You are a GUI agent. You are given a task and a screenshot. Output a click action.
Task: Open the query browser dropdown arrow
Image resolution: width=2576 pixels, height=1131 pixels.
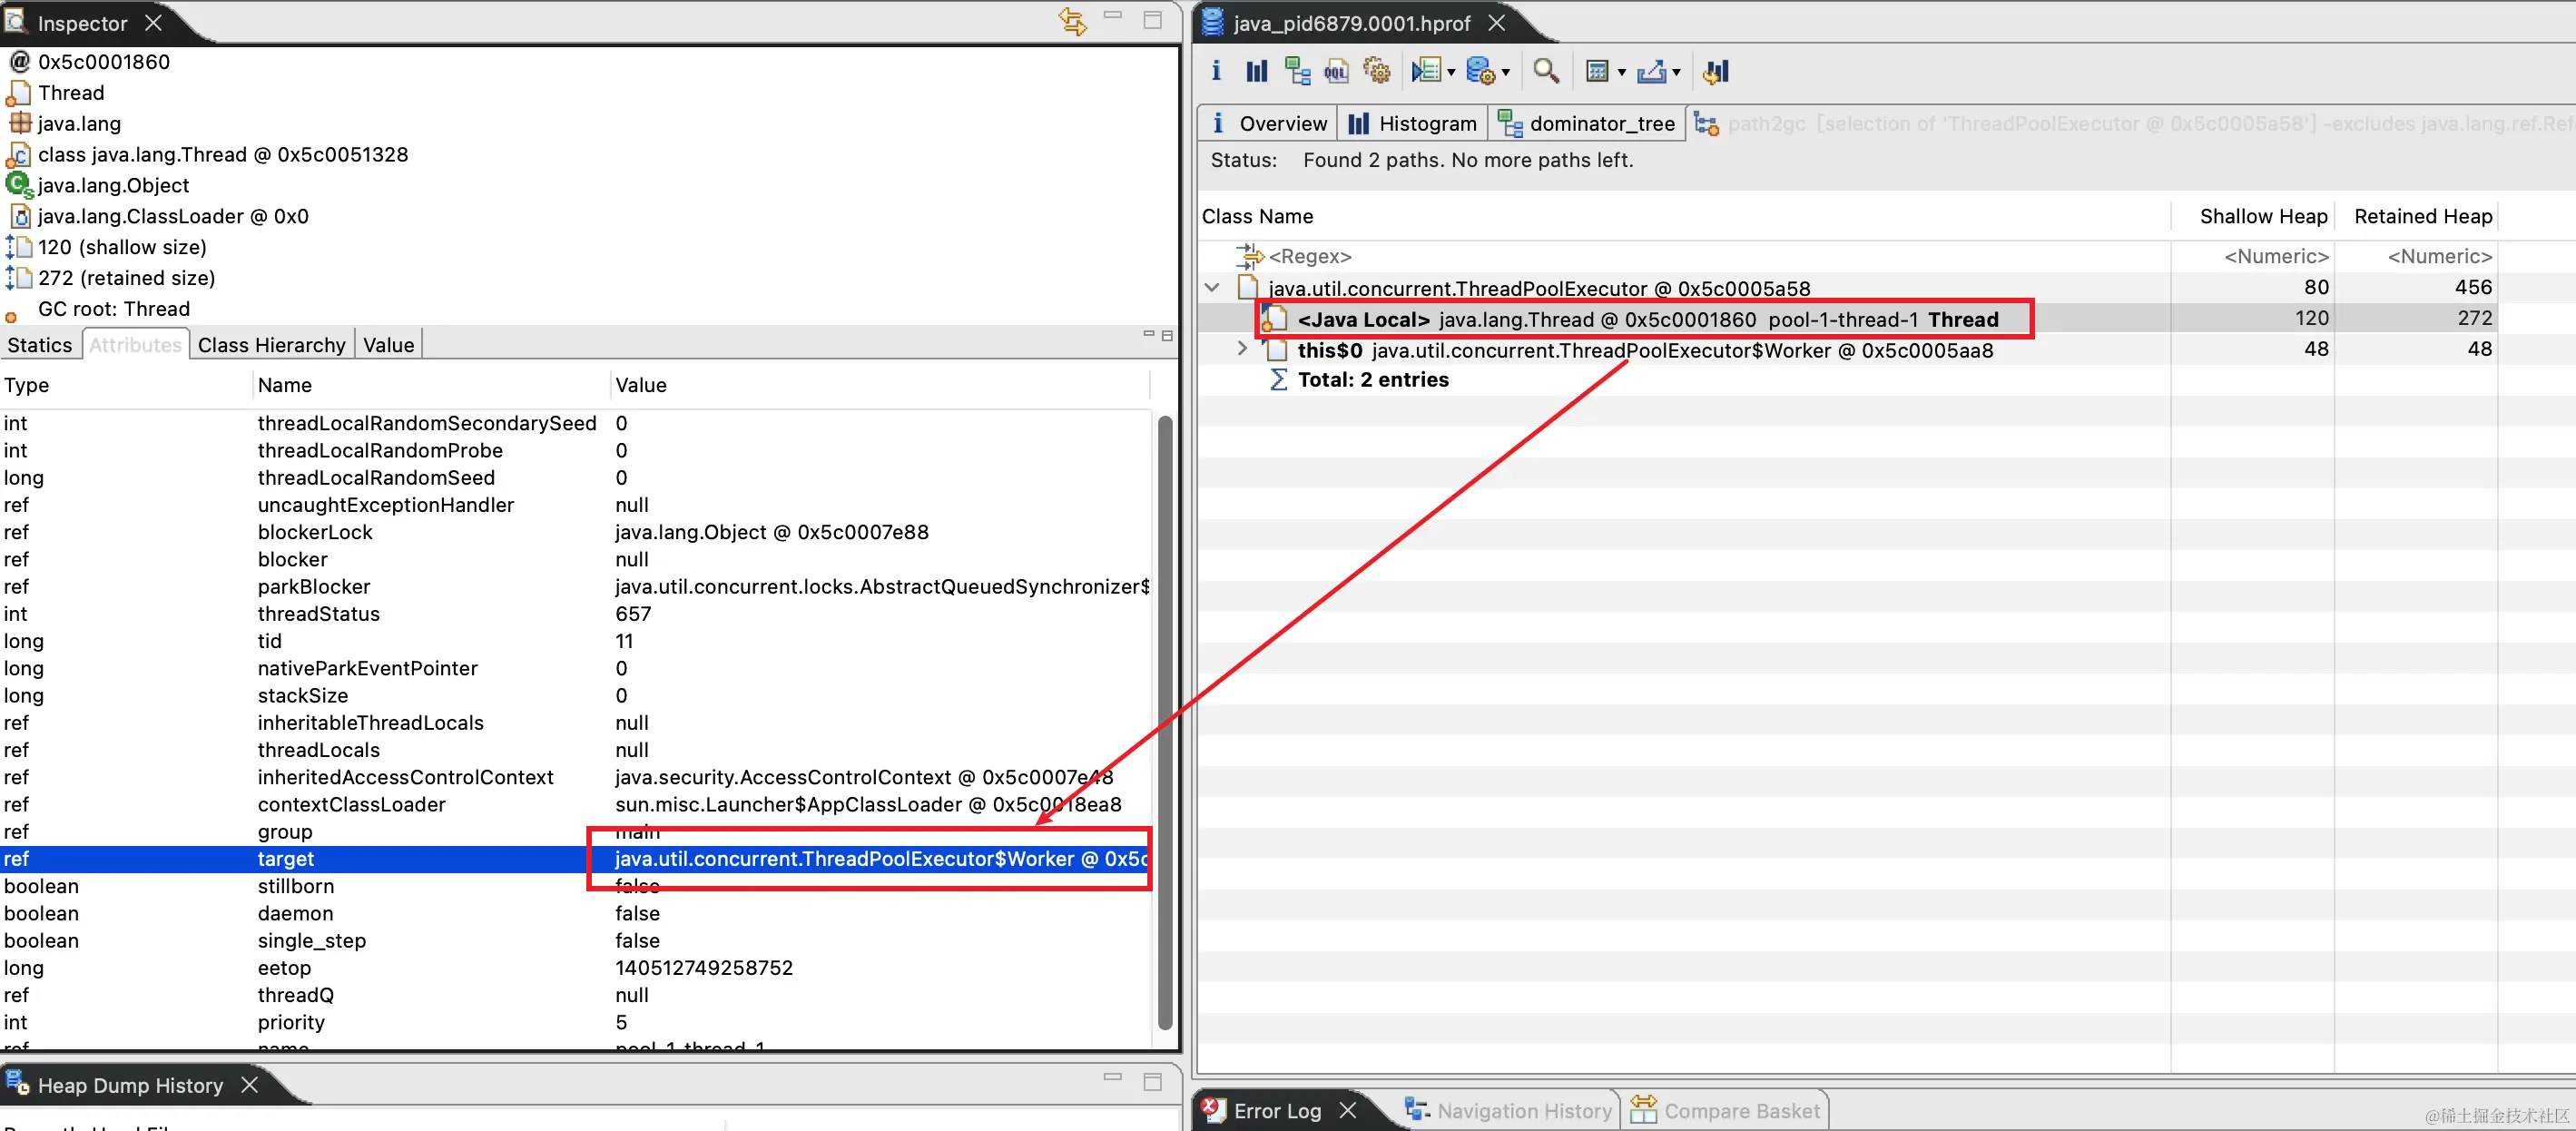point(1506,71)
